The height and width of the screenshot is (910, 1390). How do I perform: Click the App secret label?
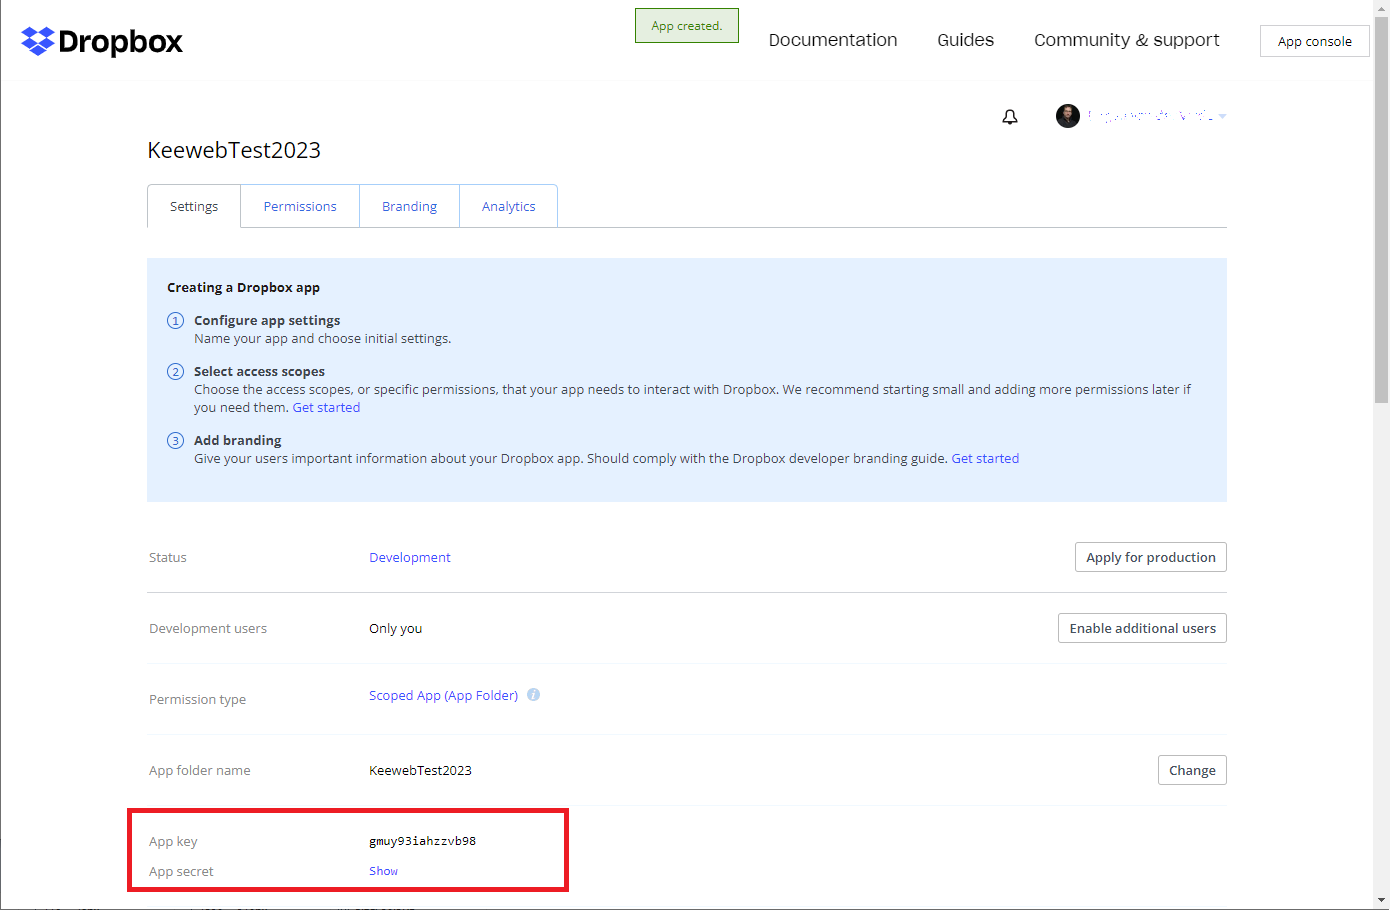(x=181, y=871)
